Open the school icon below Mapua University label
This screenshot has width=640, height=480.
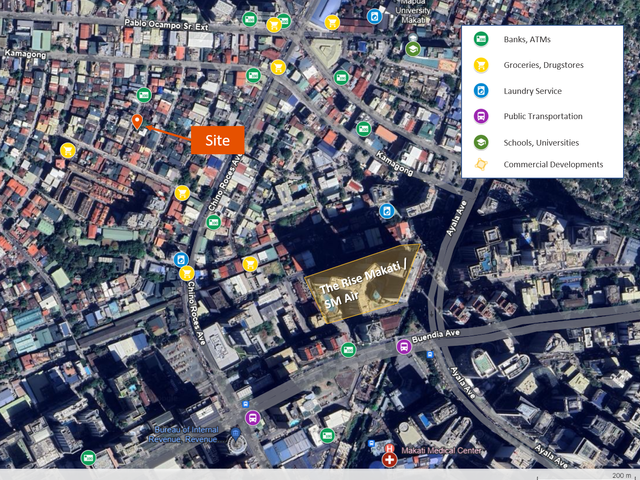413,49
